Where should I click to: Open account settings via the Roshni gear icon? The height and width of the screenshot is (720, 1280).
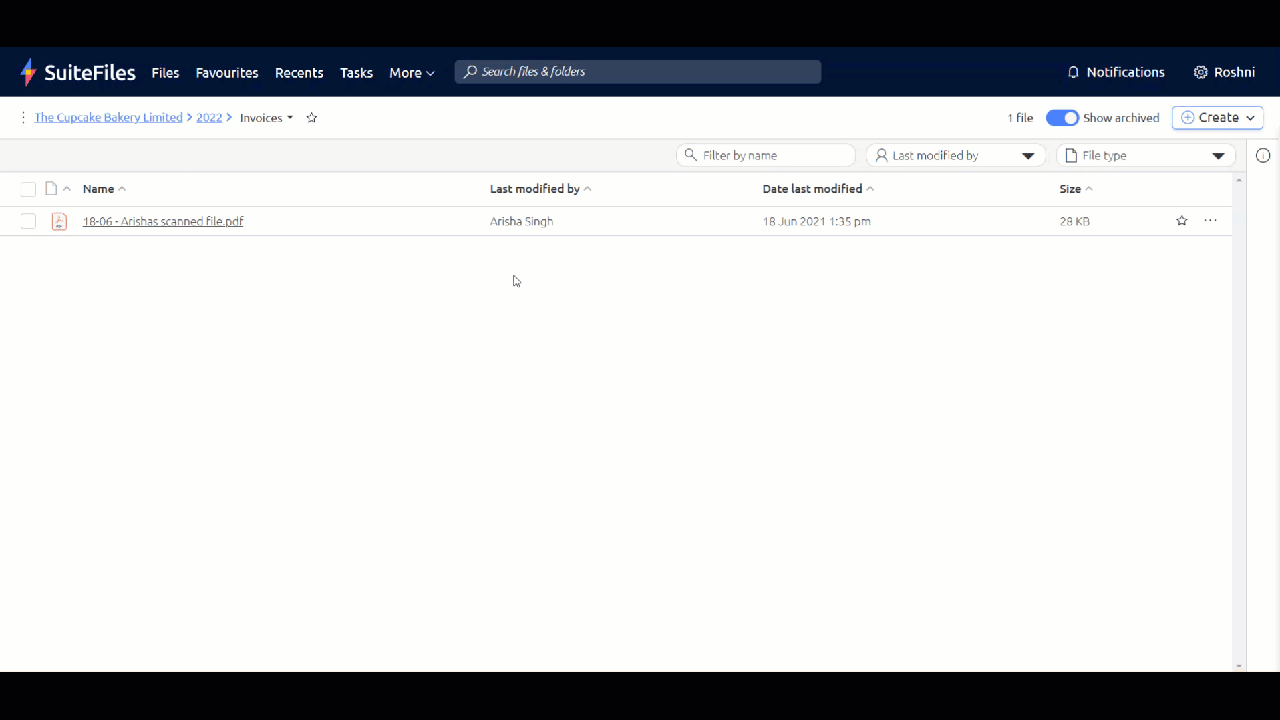[x=1201, y=72]
